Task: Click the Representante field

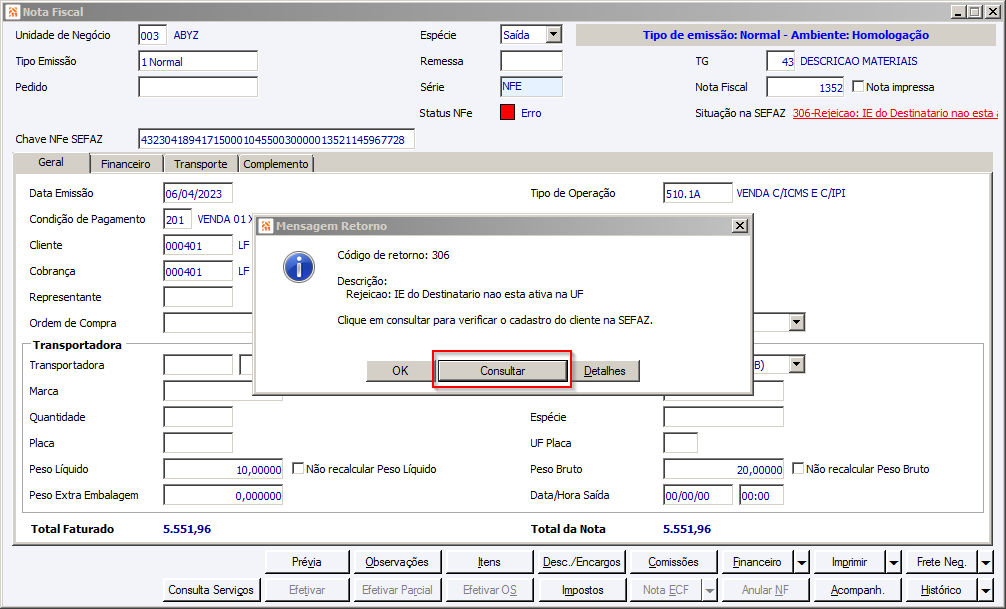Action: [198, 297]
